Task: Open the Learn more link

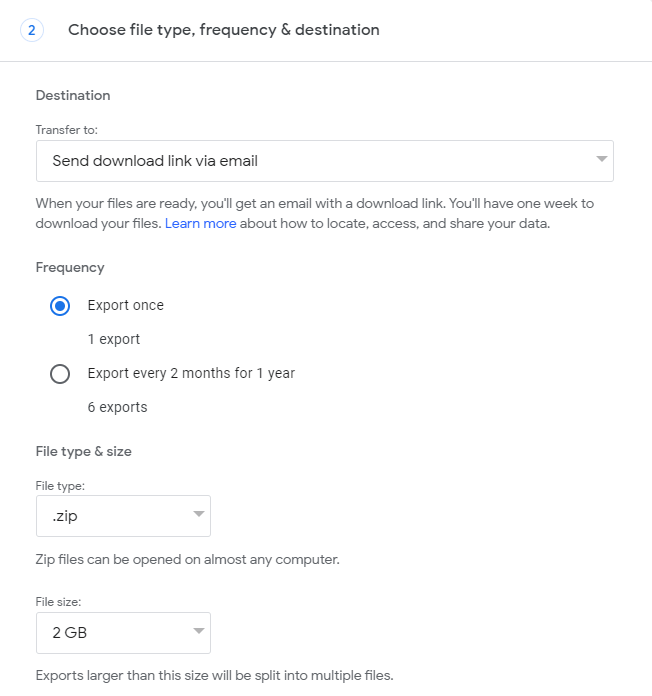Action: coord(201,223)
